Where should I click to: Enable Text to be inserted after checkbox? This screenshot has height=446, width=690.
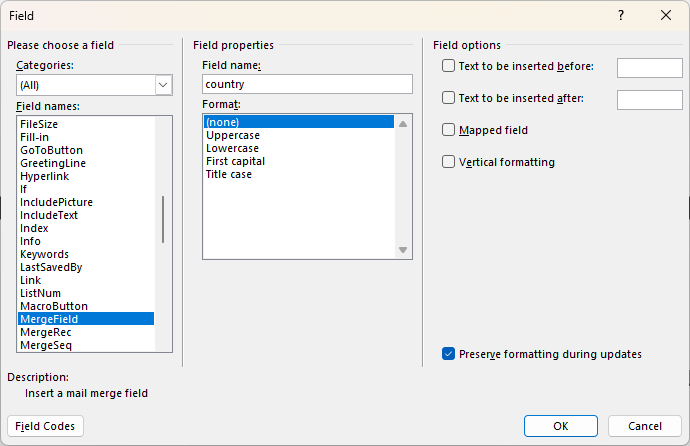pyautogui.click(x=449, y=98)
